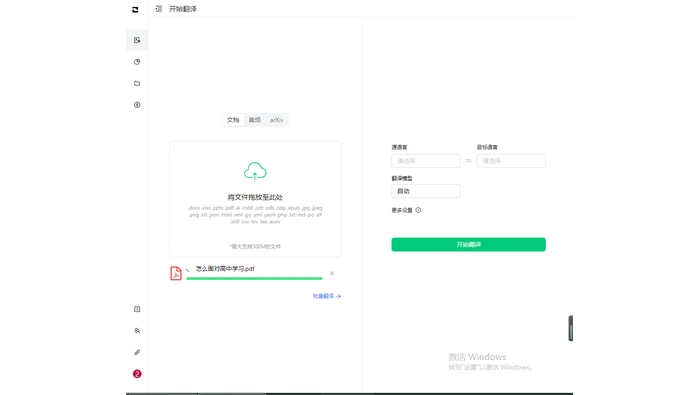Click the cloud upload icon
The height and width of the screenshot is (395, 700).
[255, 171]
